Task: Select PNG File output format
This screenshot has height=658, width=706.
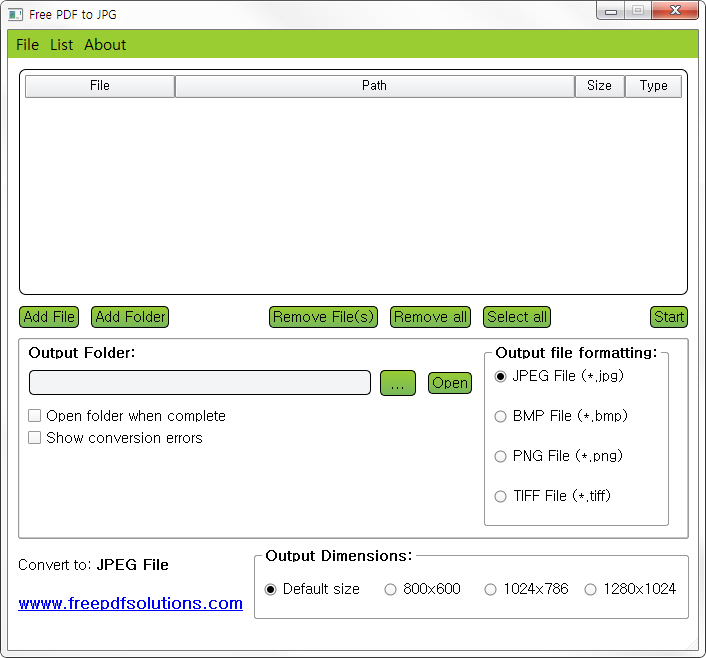Action: (501, 457)
